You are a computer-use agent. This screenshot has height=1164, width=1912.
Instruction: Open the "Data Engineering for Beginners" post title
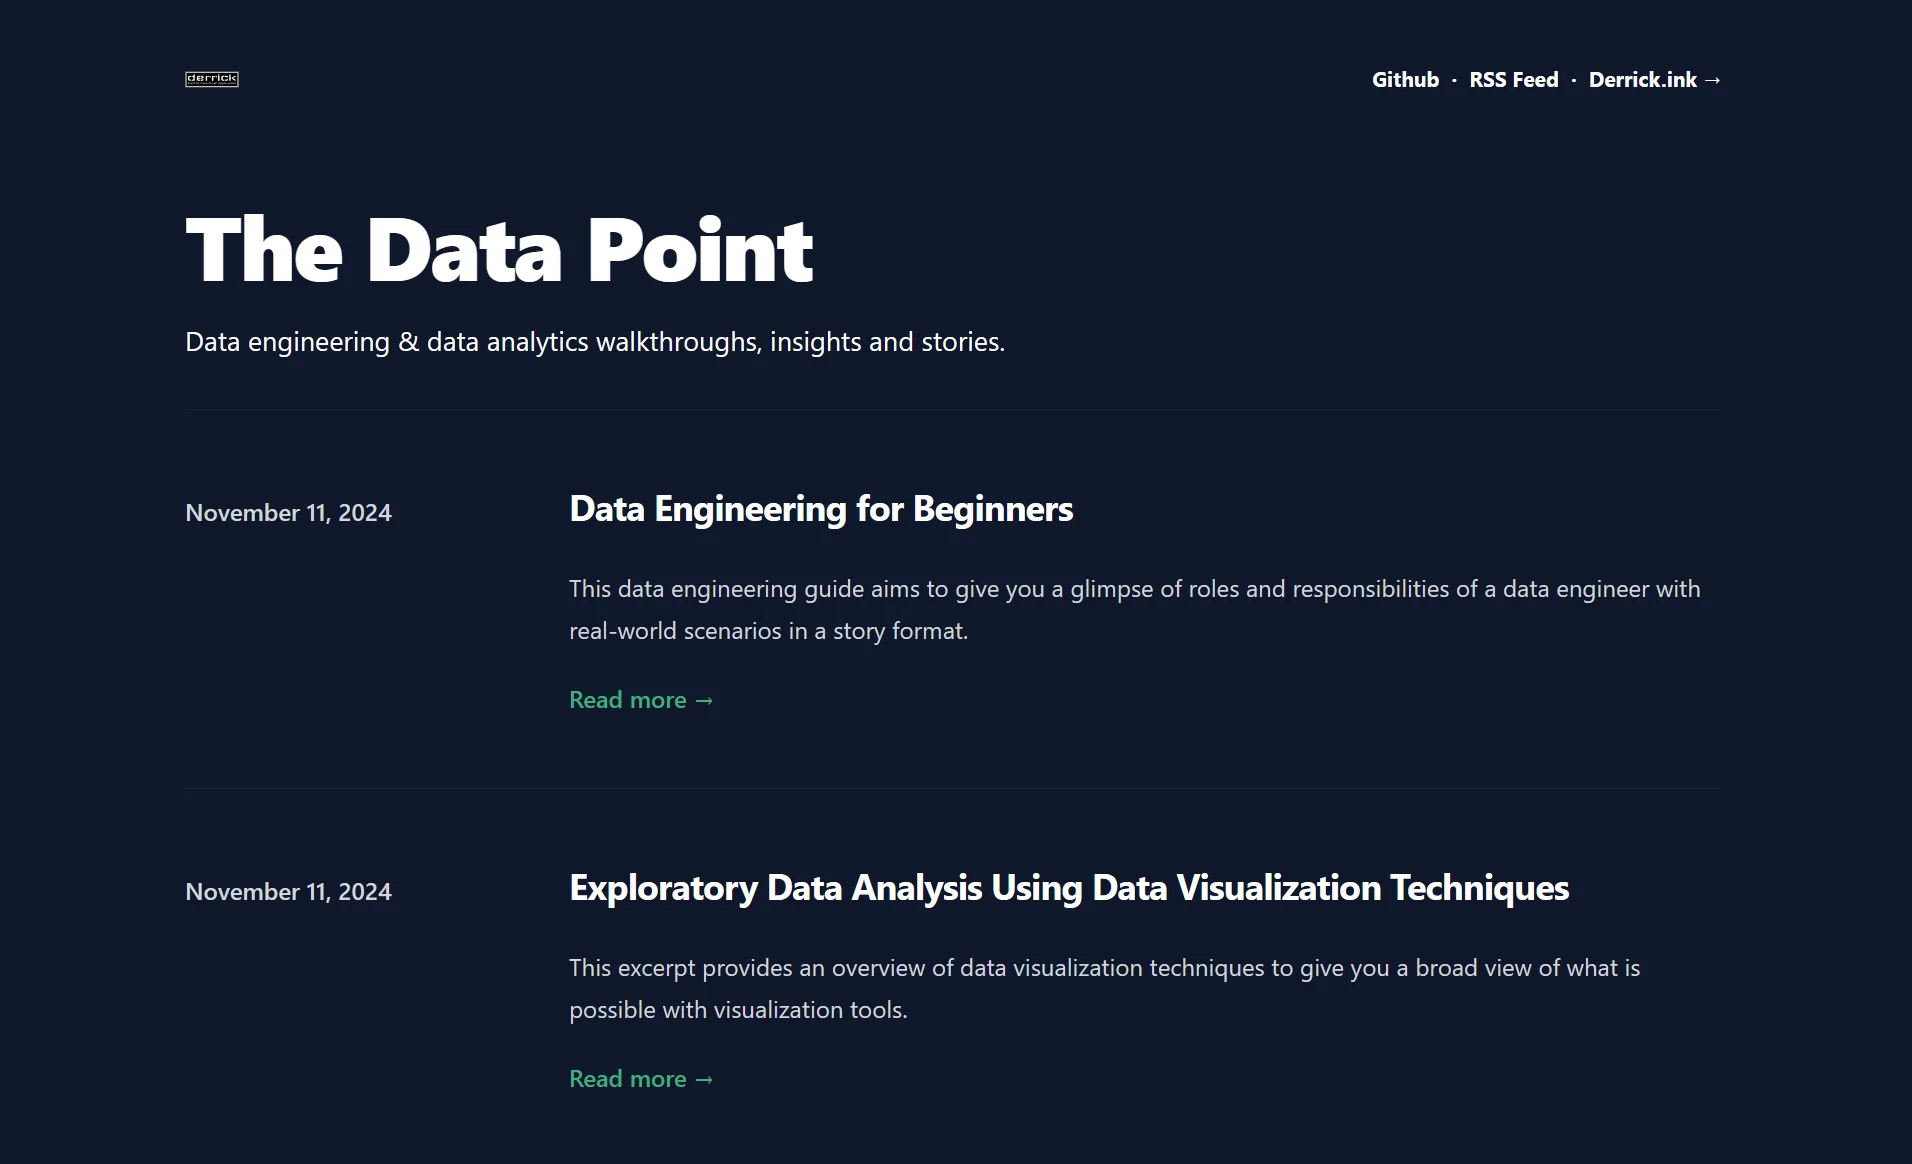(821, 509)
